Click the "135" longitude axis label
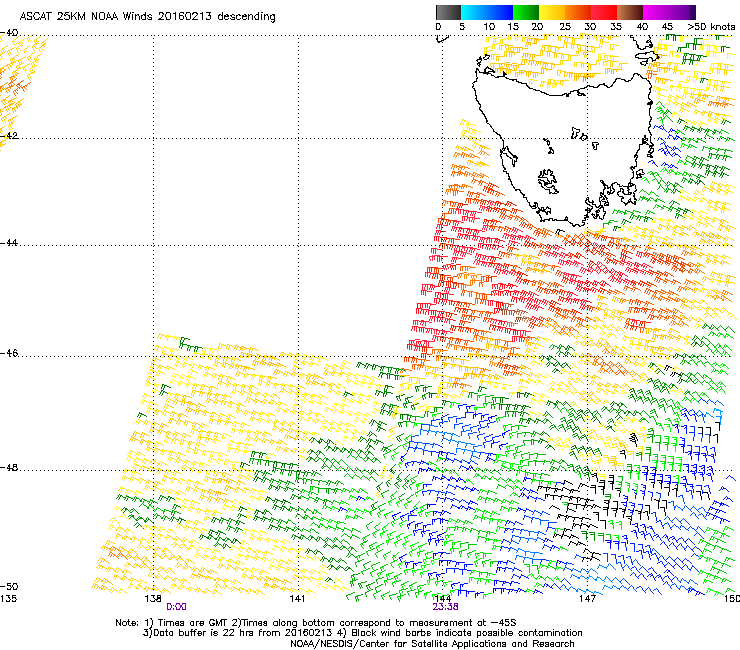 point(8,599)
